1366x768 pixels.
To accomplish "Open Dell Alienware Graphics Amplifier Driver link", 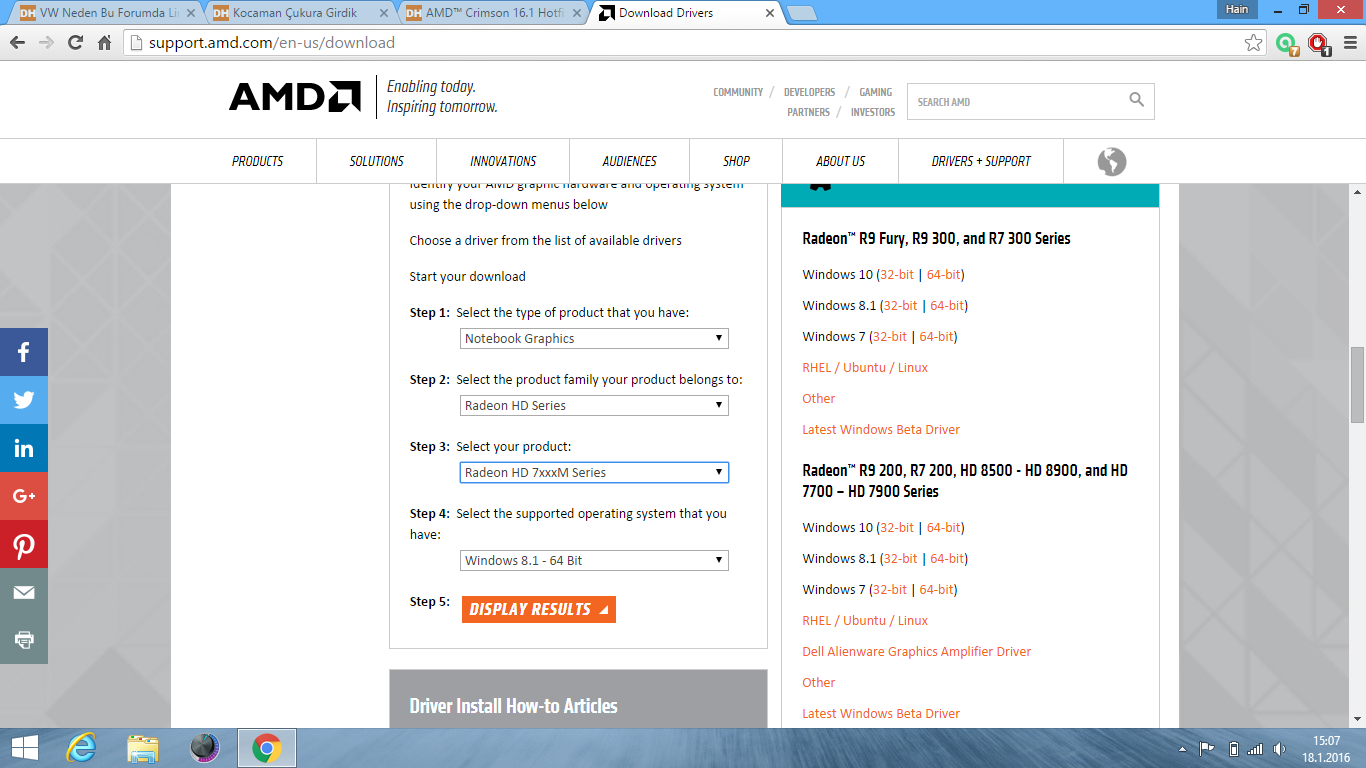I will tap(916, 651).
